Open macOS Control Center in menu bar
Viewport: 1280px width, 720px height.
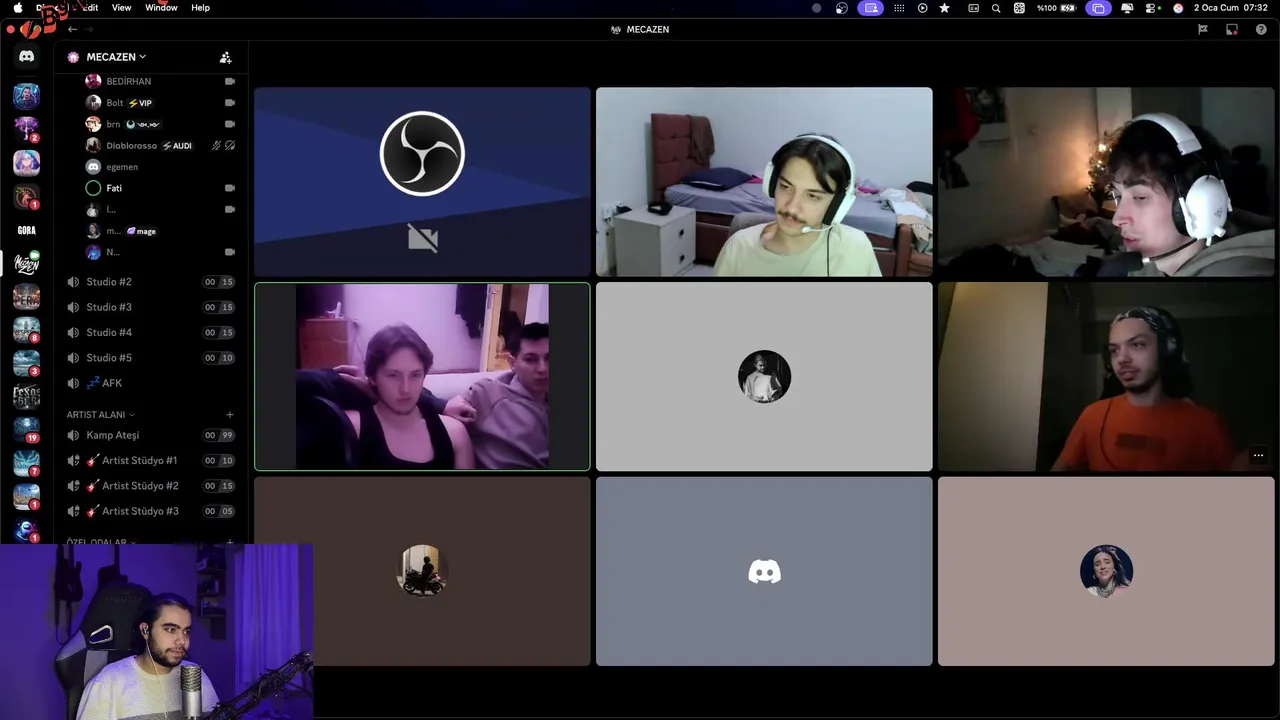1152,8
